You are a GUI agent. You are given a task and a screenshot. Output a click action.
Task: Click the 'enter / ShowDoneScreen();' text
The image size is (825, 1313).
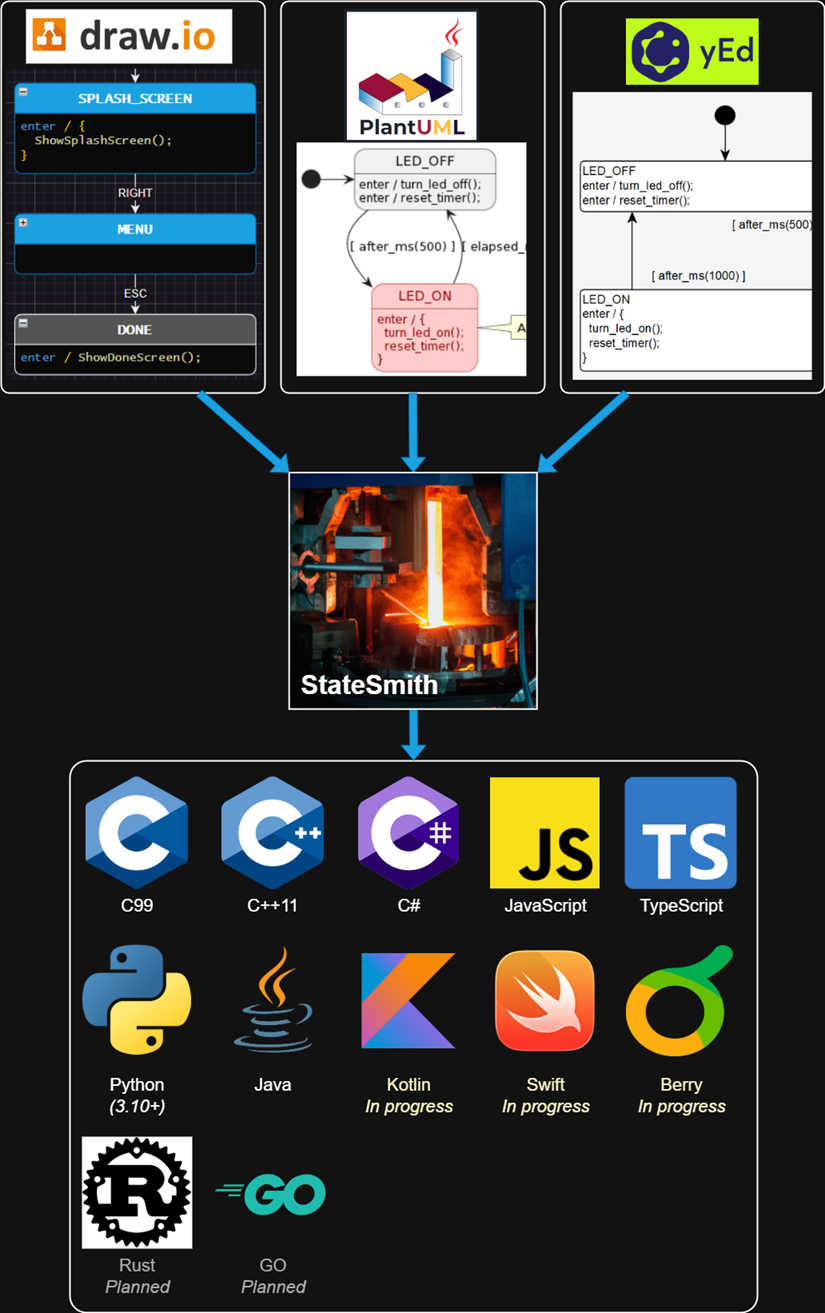pos(110,357)
